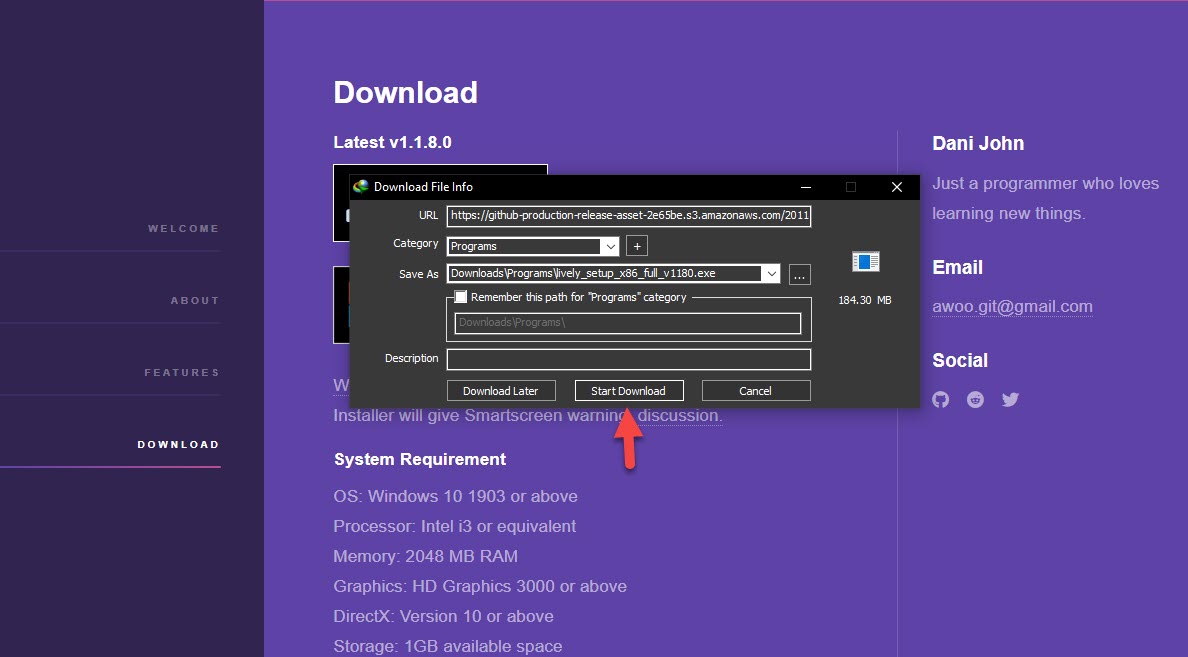Expand the Category dropdown showing Programs

[609, 246]
